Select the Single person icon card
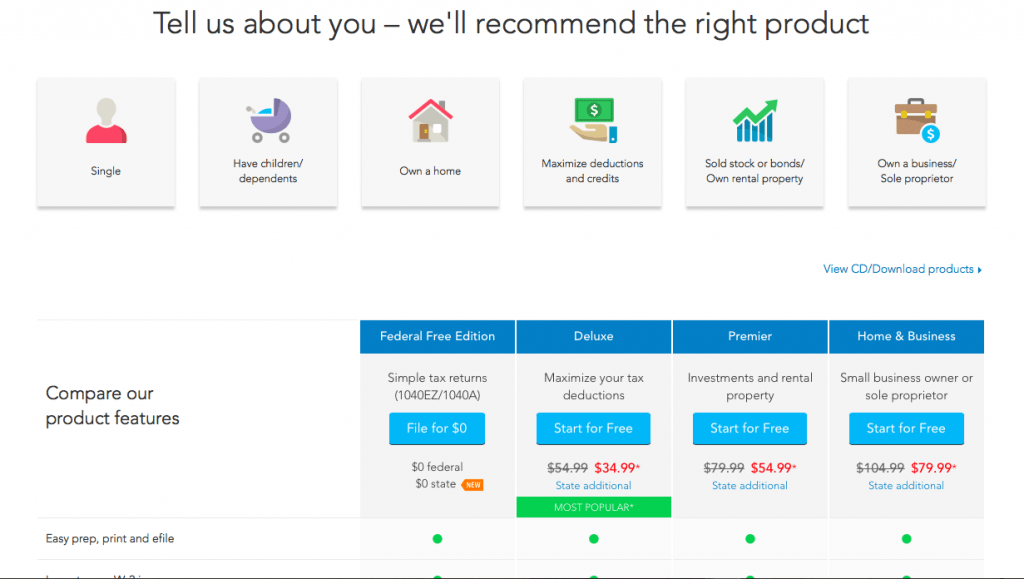 click(x=106, y=142)
